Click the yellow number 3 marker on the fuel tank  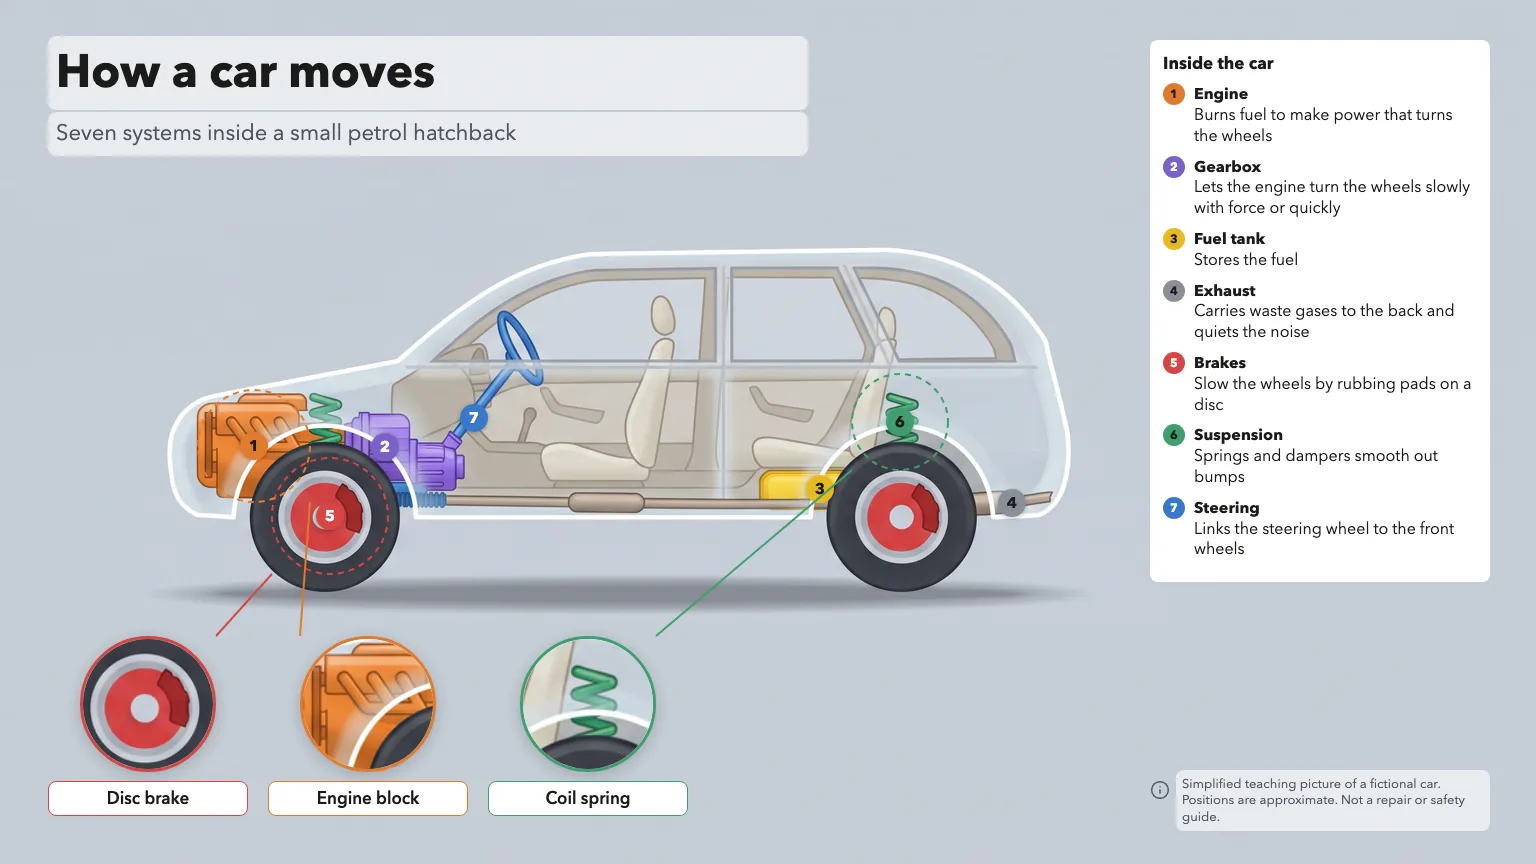click(820, 489)
